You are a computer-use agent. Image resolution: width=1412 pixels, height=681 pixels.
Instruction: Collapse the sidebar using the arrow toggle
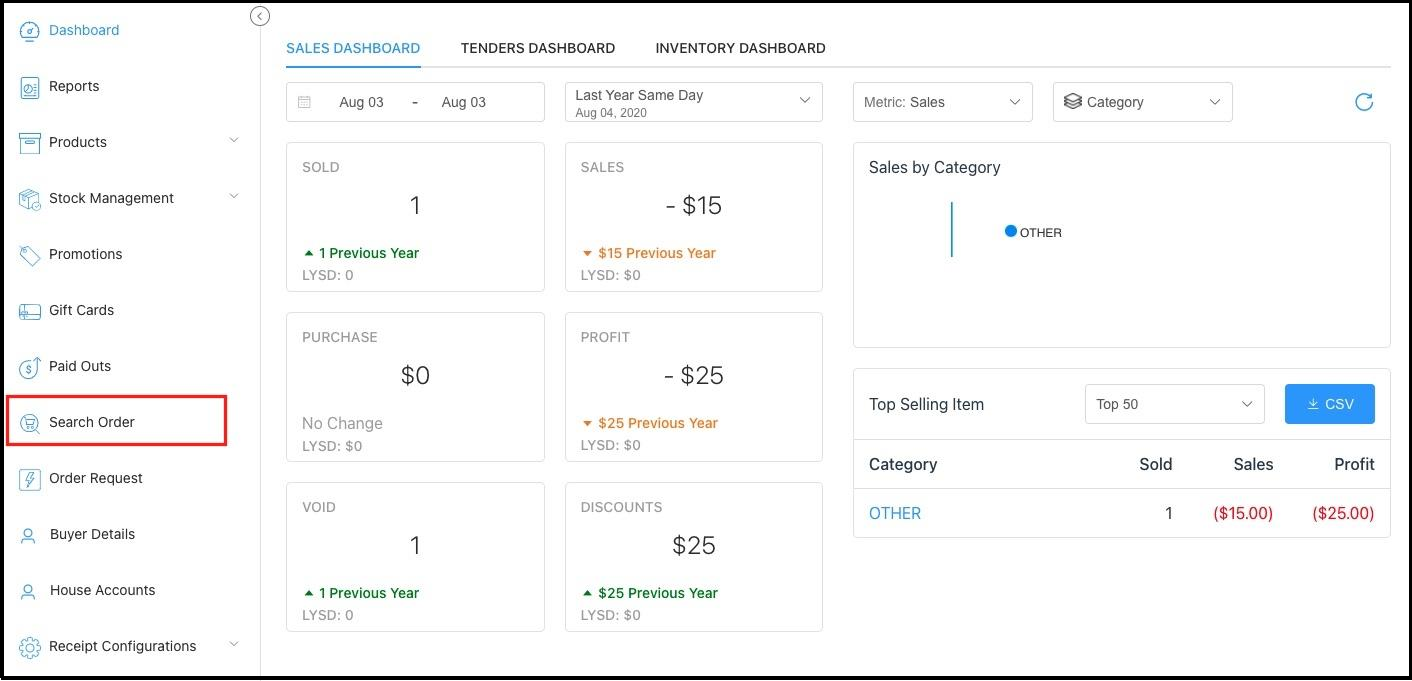[x=259, y=16]
